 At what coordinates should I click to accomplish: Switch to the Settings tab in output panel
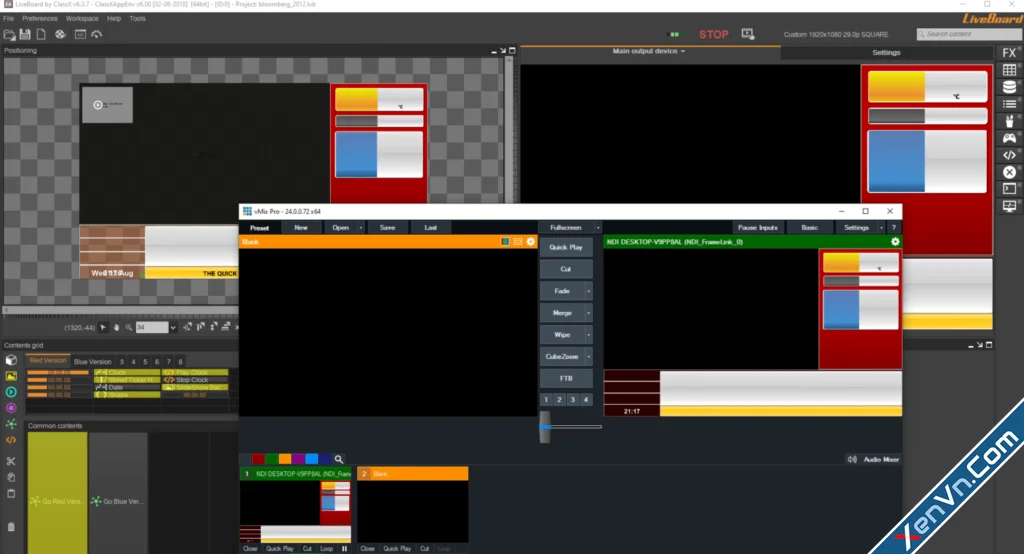(x=886, y=52)
